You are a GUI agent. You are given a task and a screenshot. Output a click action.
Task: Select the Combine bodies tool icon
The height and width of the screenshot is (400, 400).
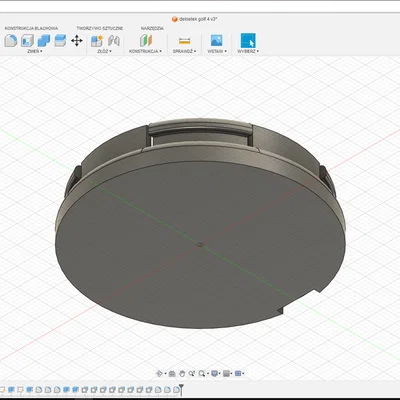44,41
